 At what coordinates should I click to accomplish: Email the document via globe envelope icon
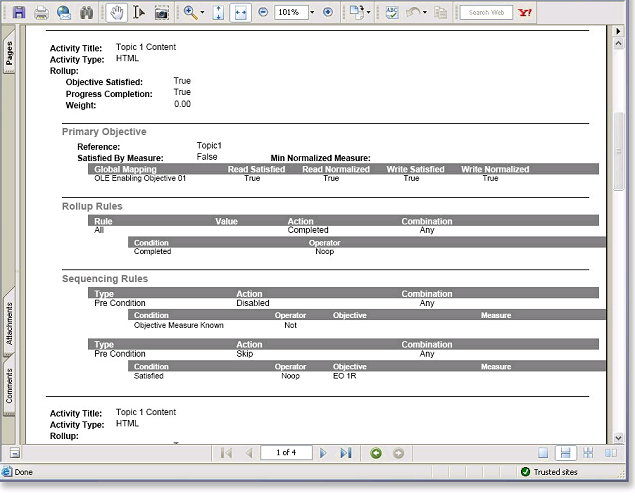click(64, 13)
